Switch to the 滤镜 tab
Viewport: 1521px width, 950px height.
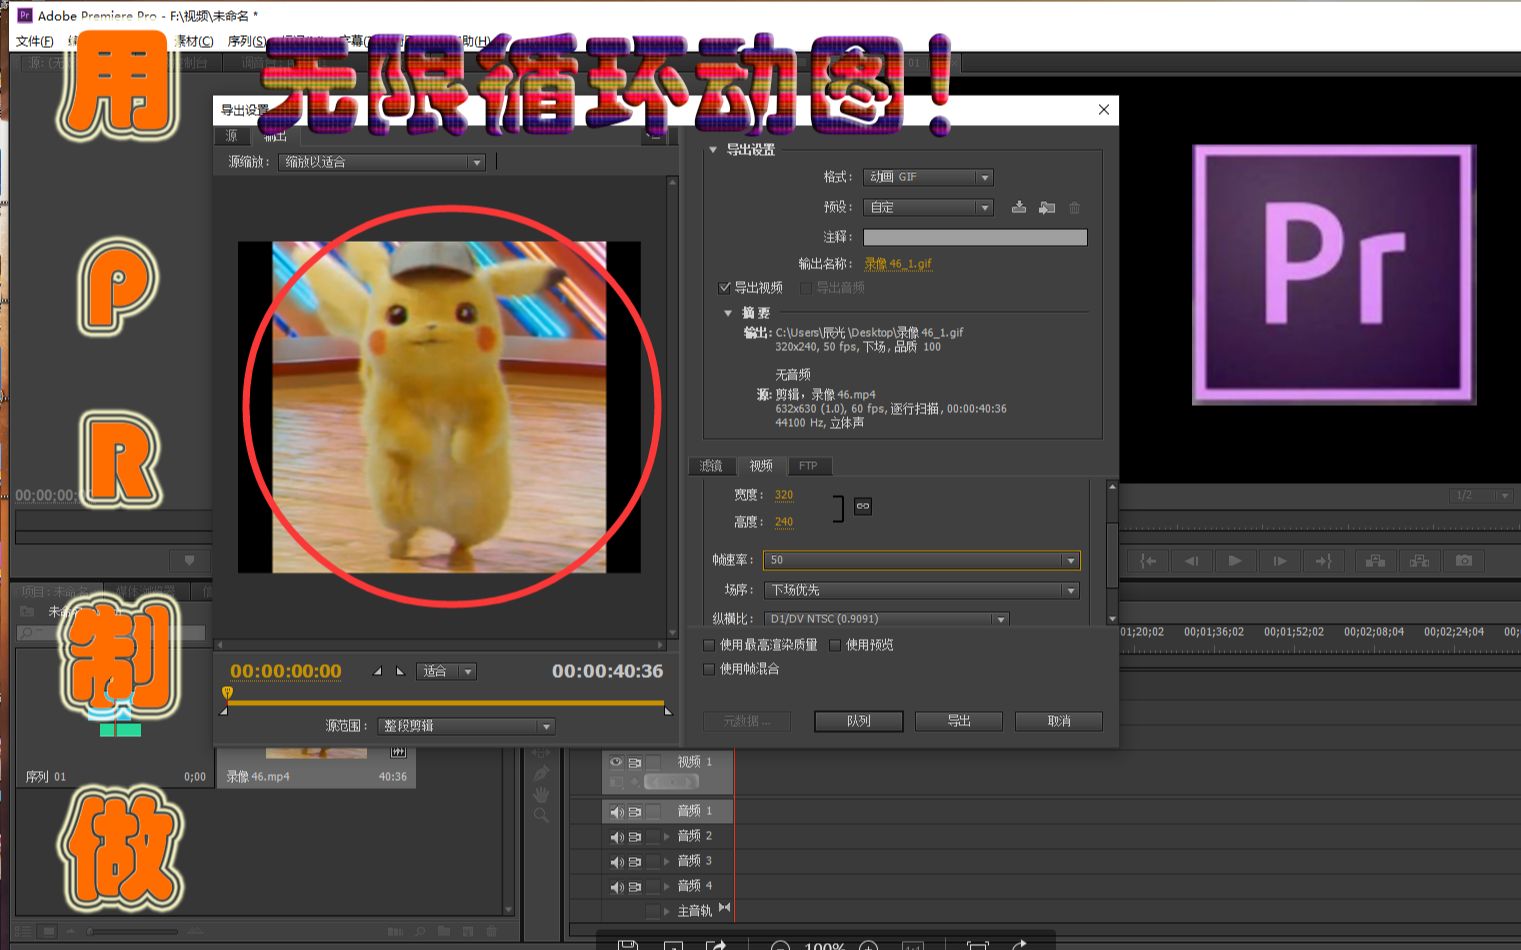point(712,466)
